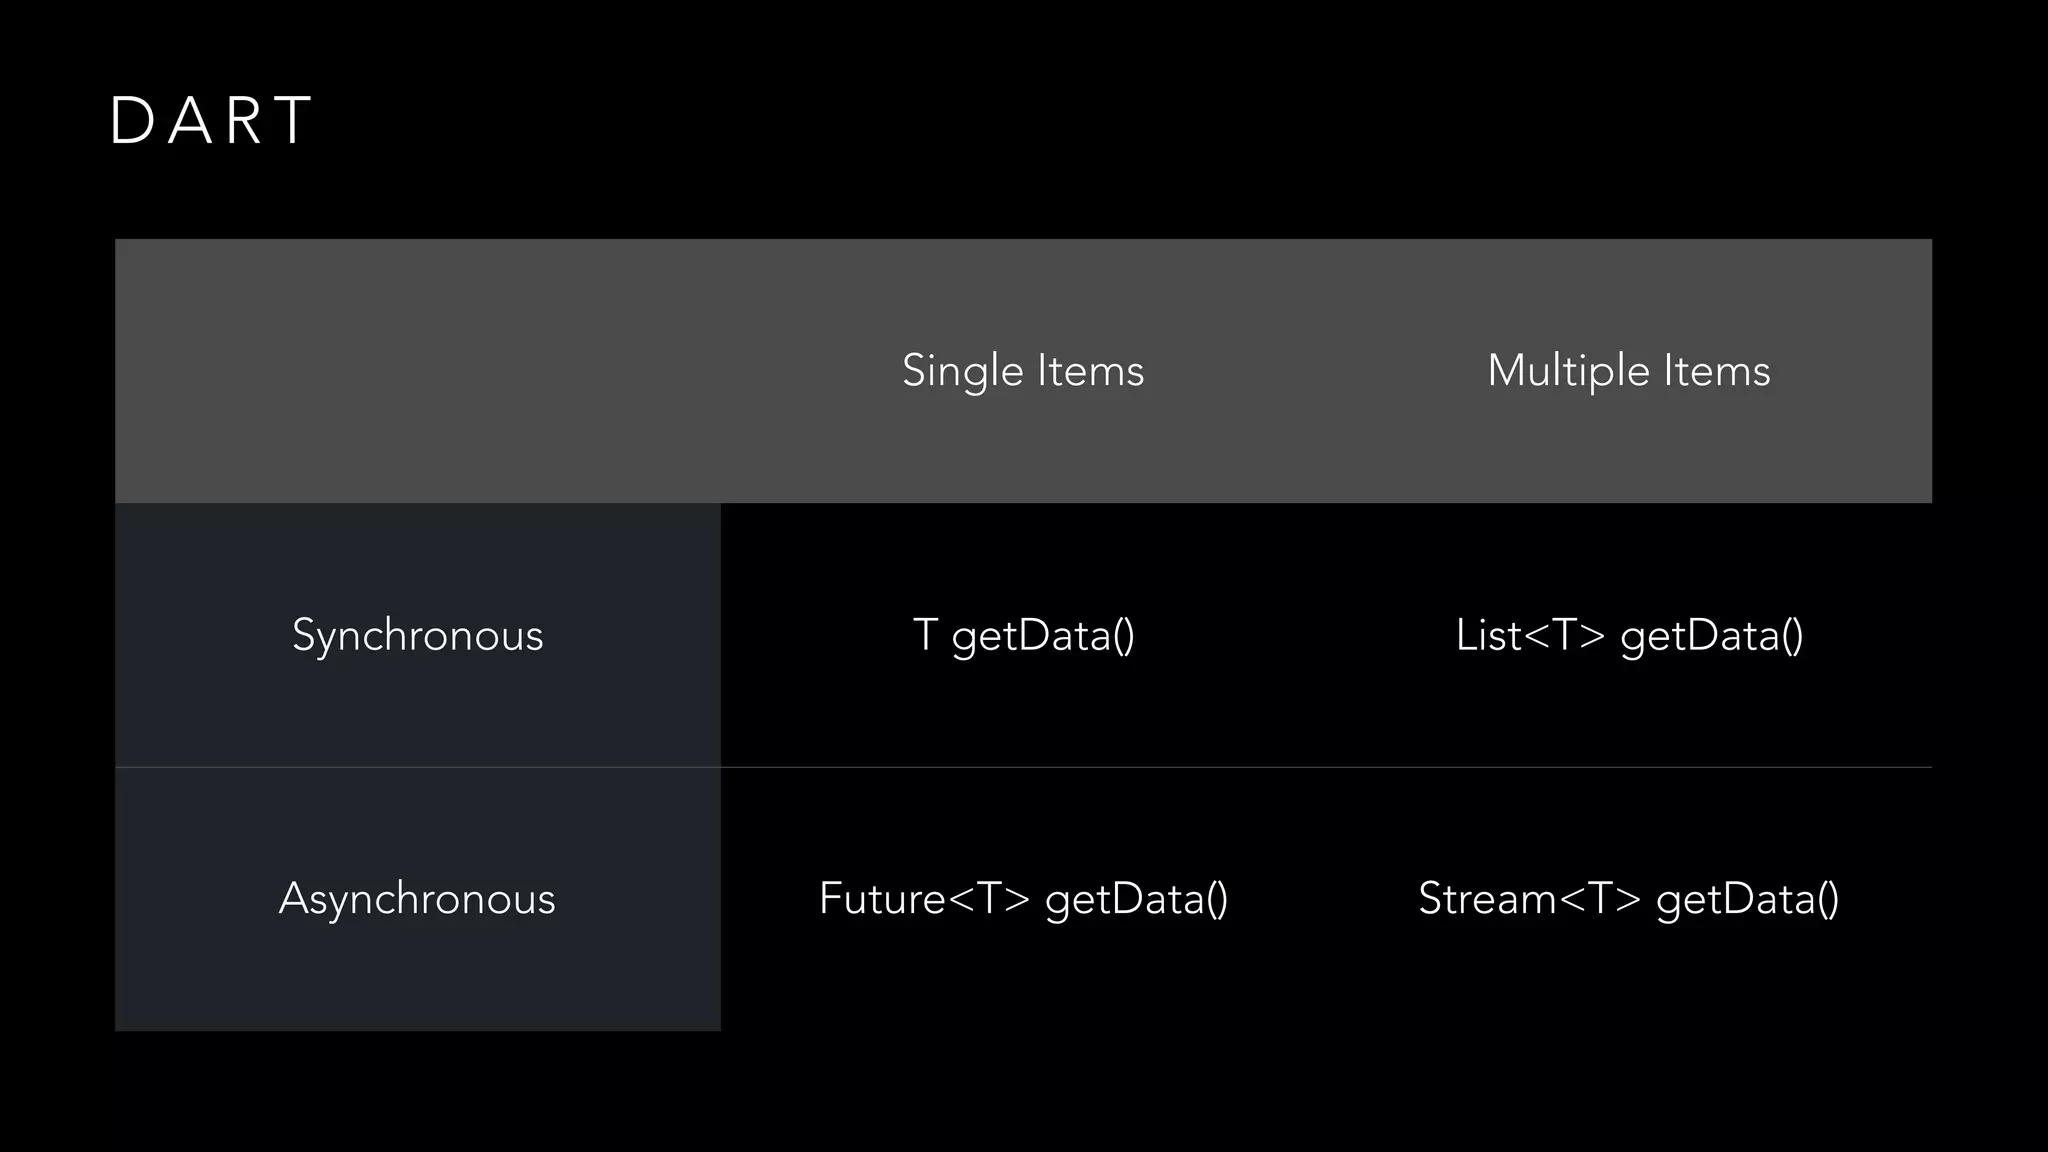Select the Asynchronous row label

(x=417, y=898)
